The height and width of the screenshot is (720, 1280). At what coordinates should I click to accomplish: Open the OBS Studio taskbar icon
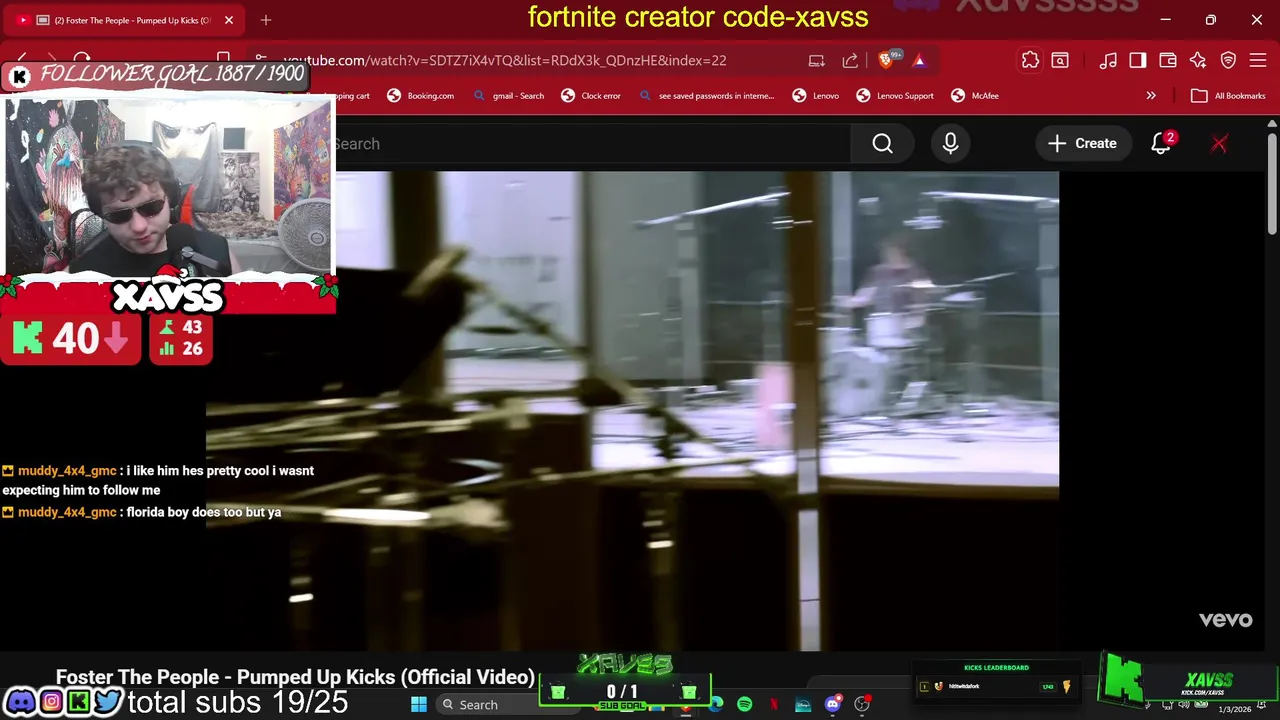point(862,705)
